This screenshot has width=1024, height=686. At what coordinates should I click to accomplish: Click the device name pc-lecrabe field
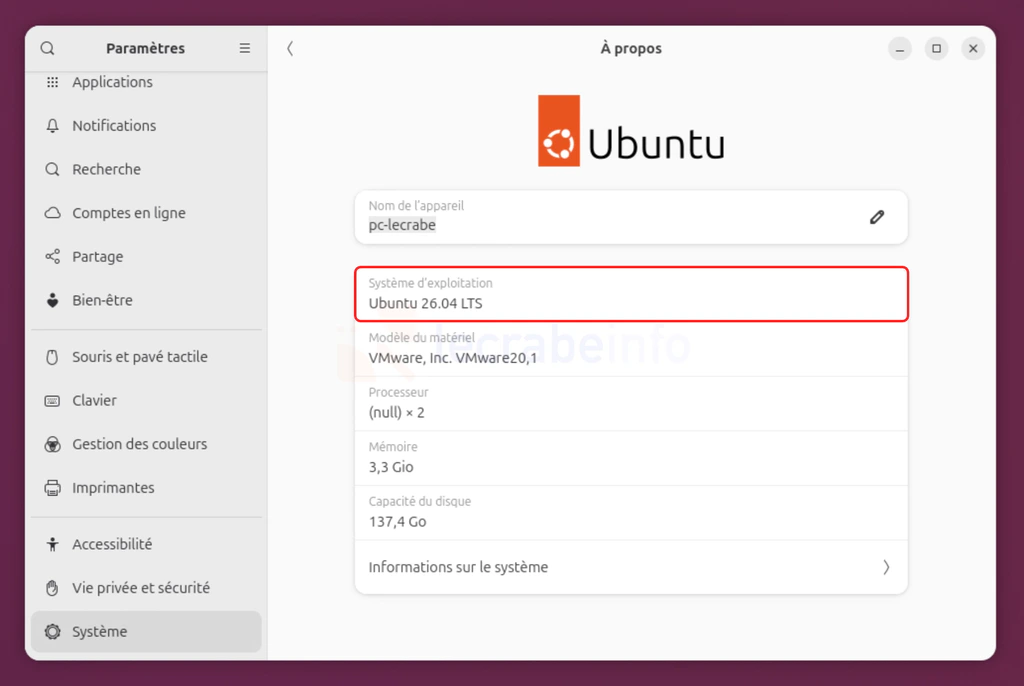pos(631,217)
